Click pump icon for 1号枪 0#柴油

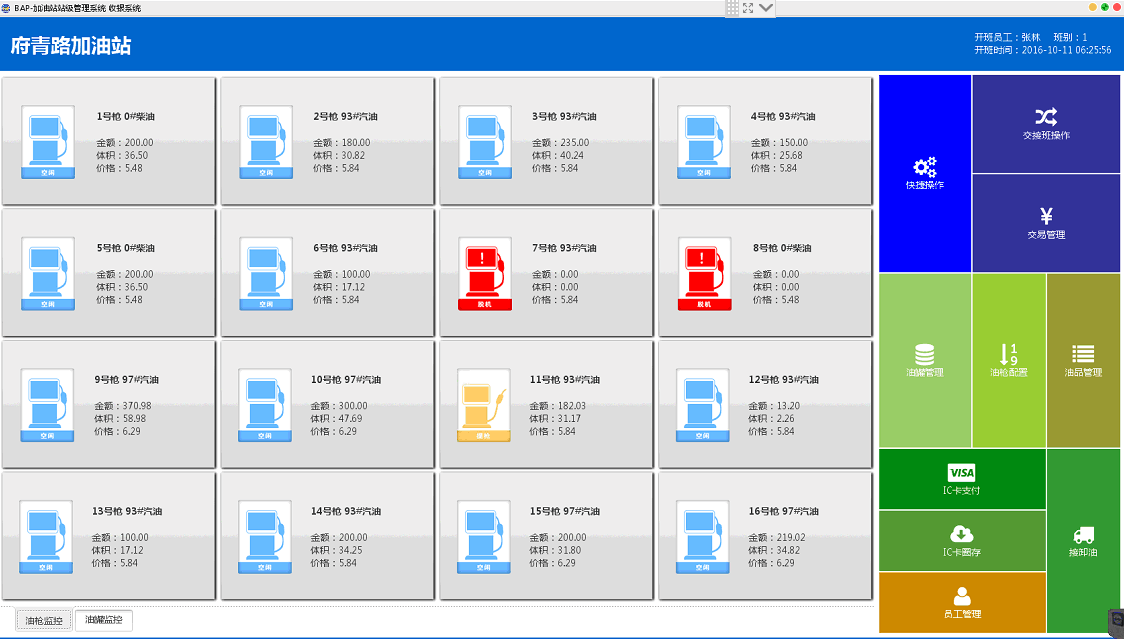point(48,142)
